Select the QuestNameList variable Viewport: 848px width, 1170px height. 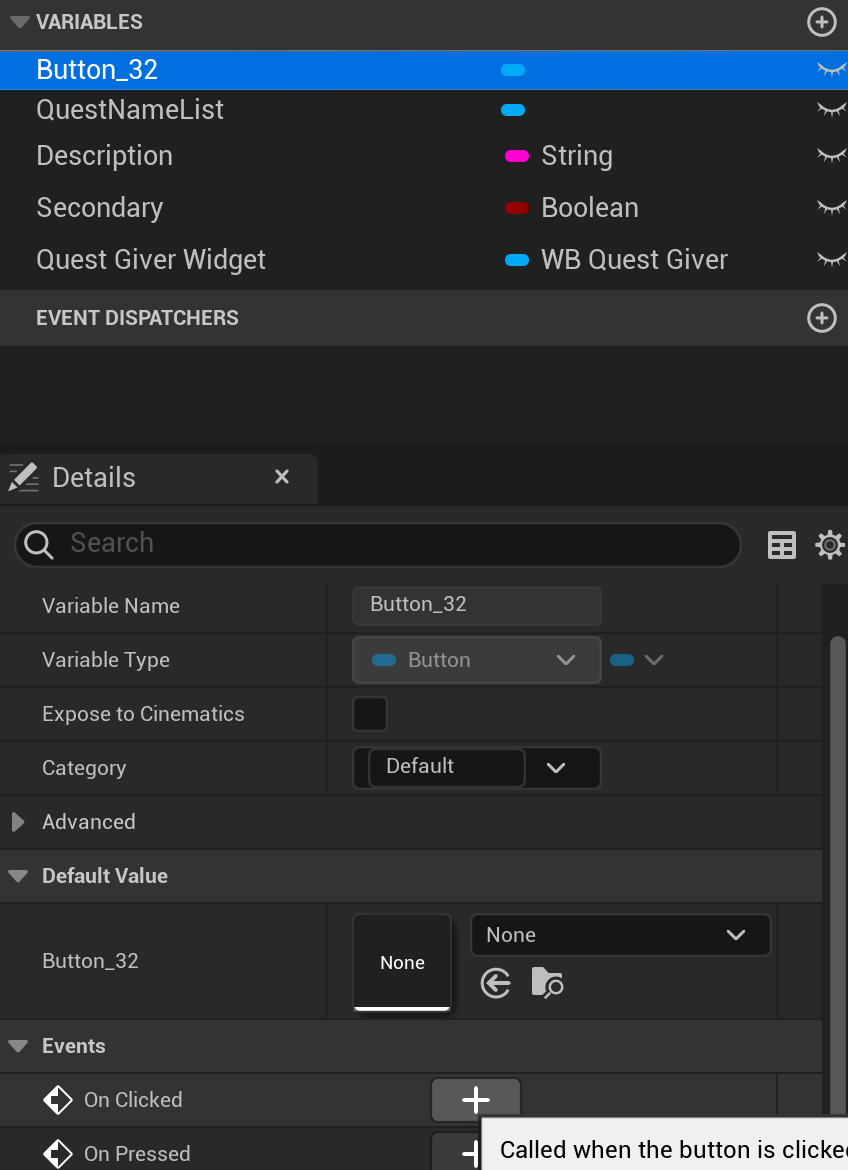(x=130, y=110)
